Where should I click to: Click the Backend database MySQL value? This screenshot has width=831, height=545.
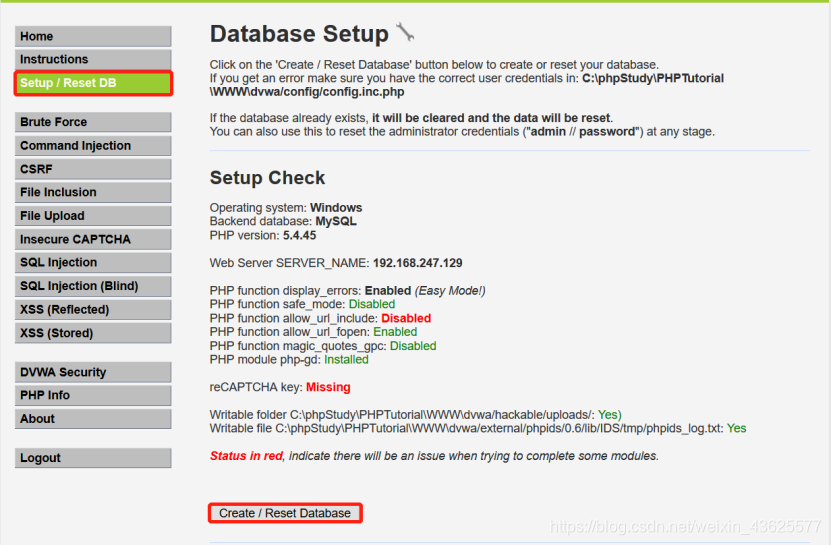click(x=336, y=221)
